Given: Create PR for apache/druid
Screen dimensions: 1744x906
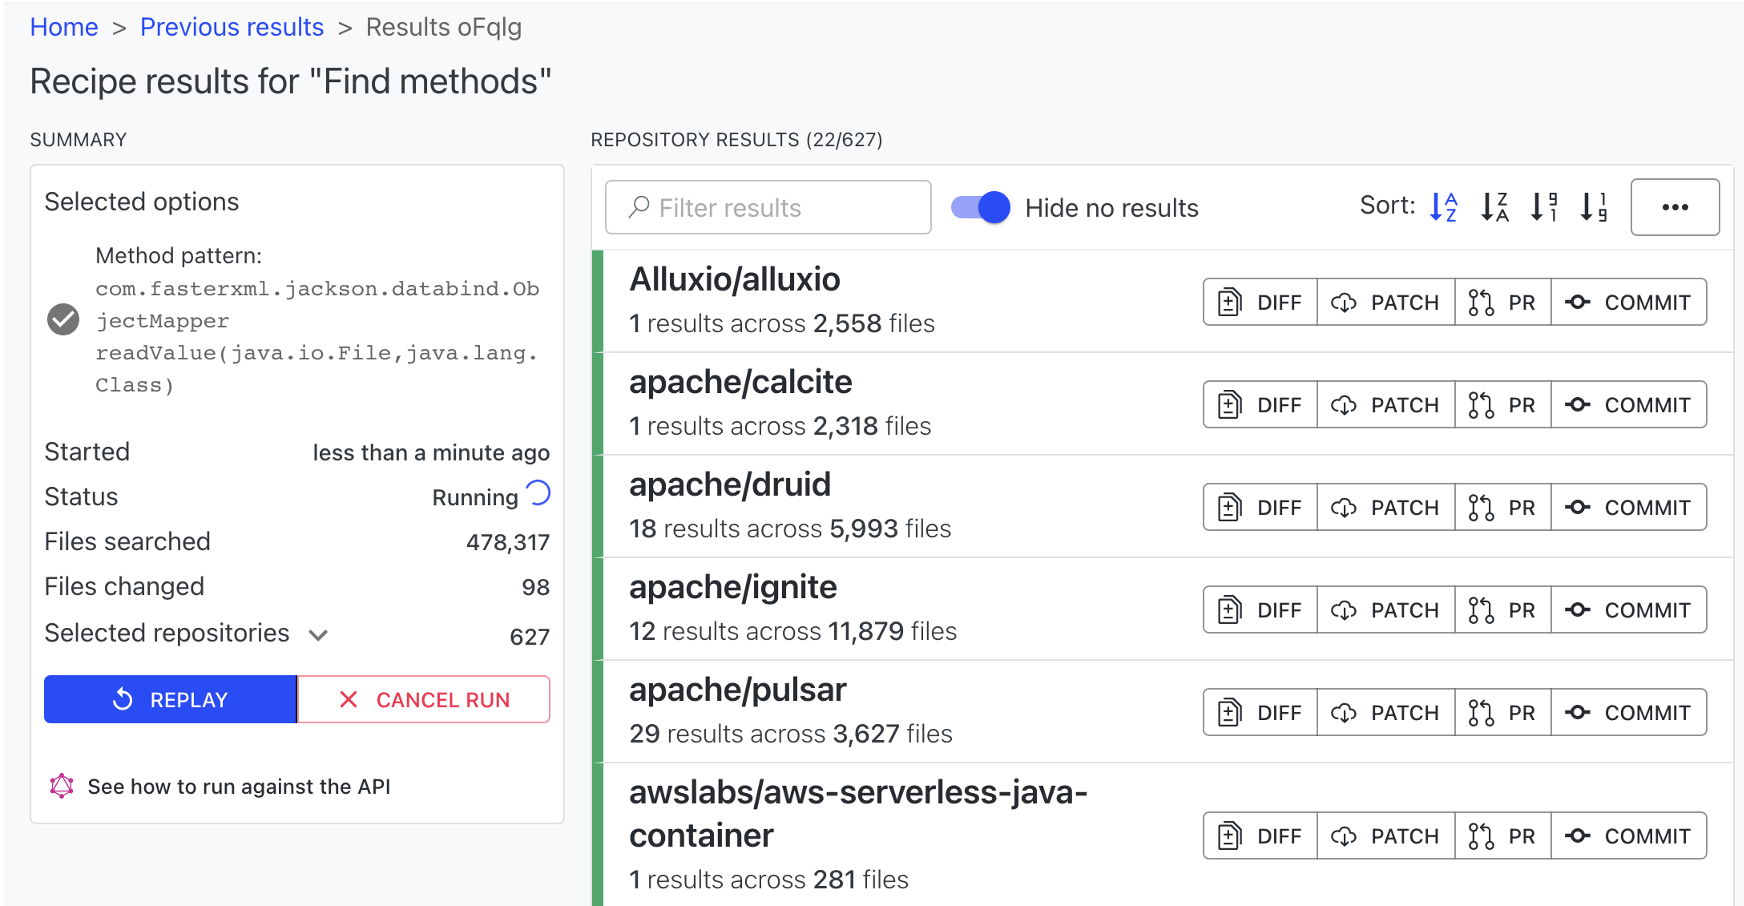Looking at the screenshot, I should [1502, 508].
